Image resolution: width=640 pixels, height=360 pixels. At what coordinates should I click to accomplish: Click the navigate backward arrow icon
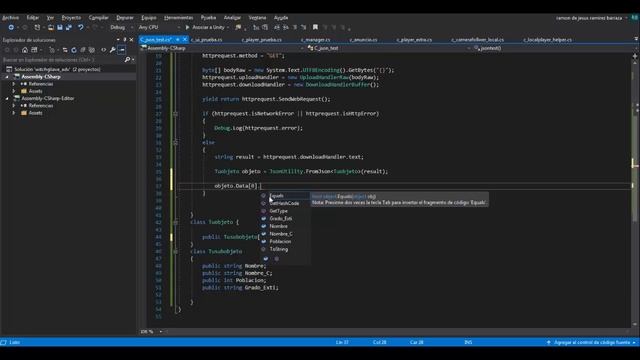11,27
